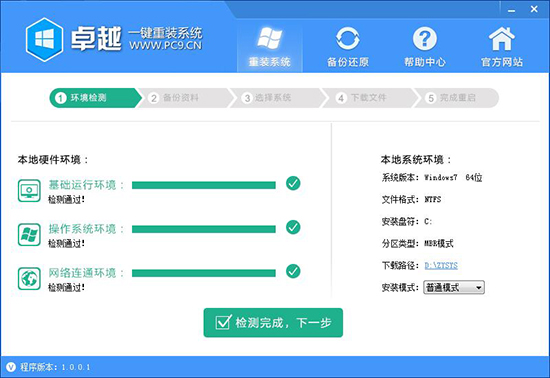This screenshot has width=550, height=378.
Task: Click the hexagonal Windows logo icon
Action: tap(45, 40)
